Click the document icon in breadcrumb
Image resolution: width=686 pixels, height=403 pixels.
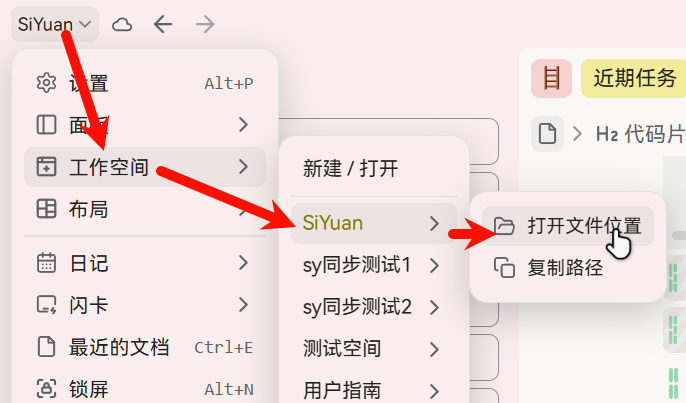pos(547,133)
